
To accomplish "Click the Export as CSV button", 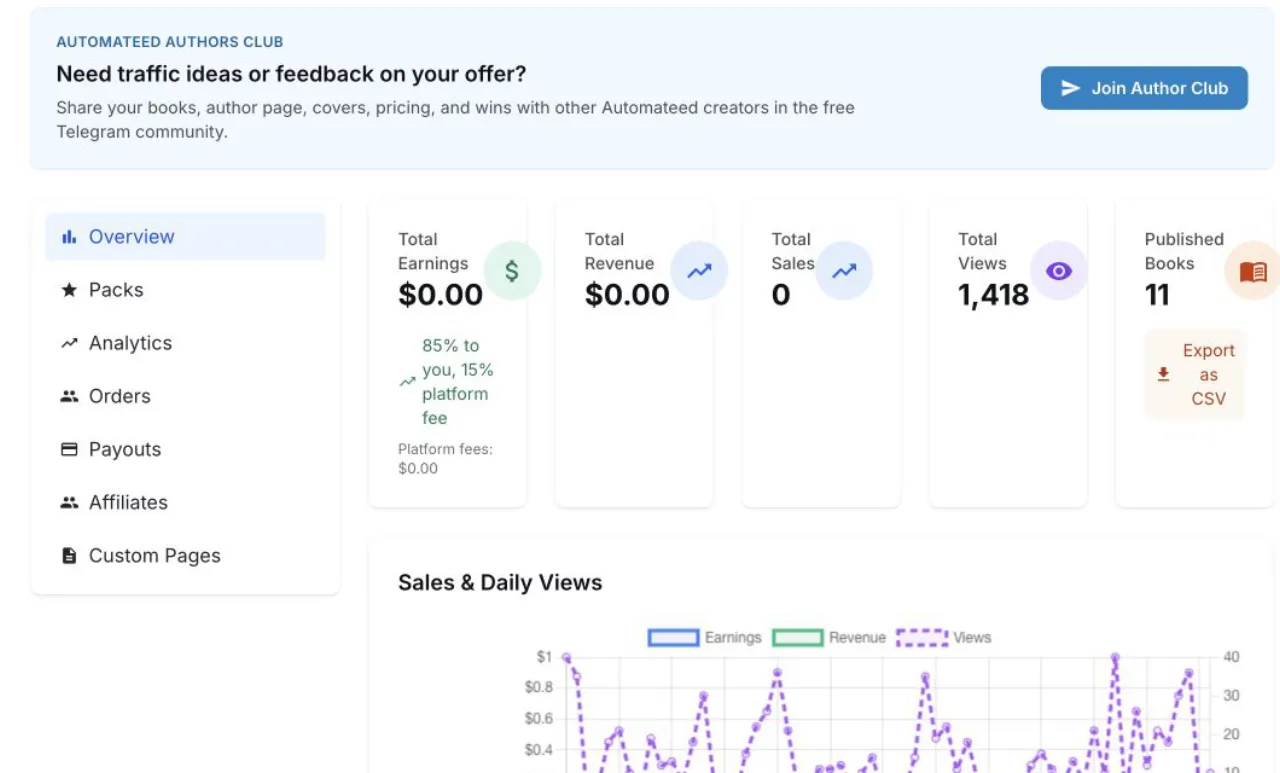I will click(1195, 374).
